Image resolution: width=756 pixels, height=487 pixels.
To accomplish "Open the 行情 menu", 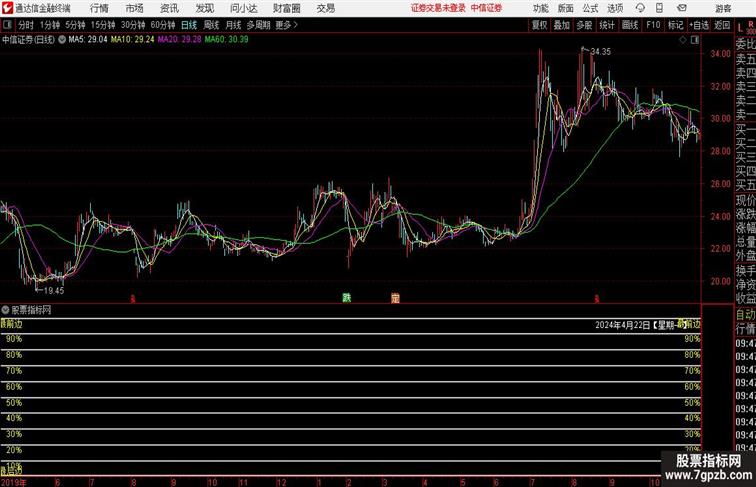I will (x=99, y=8).
